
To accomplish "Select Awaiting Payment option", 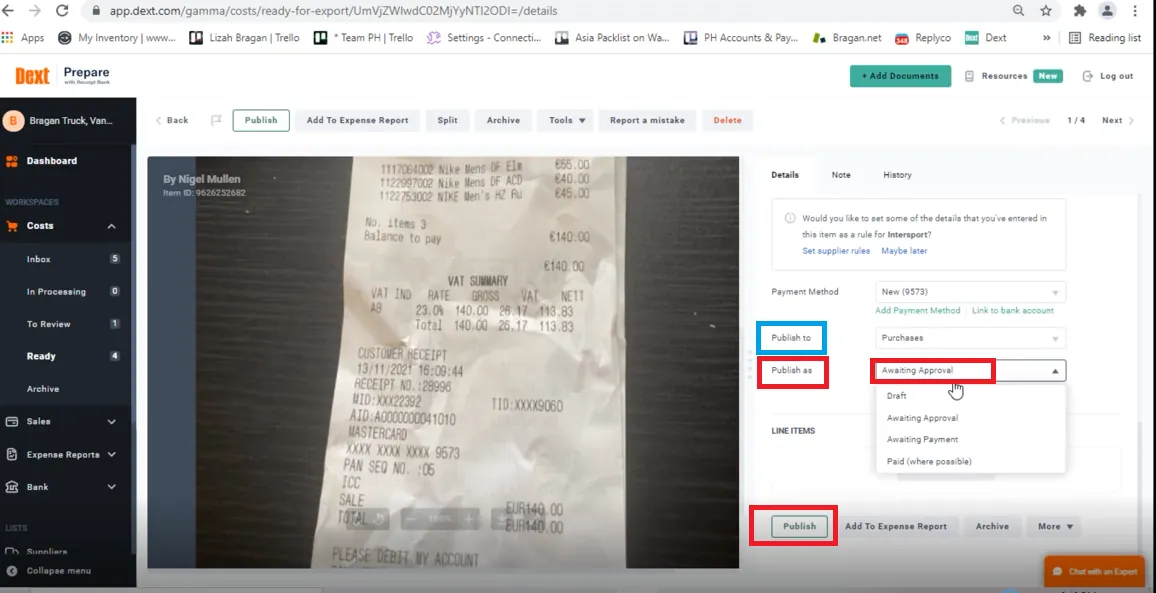I will 970,439.
